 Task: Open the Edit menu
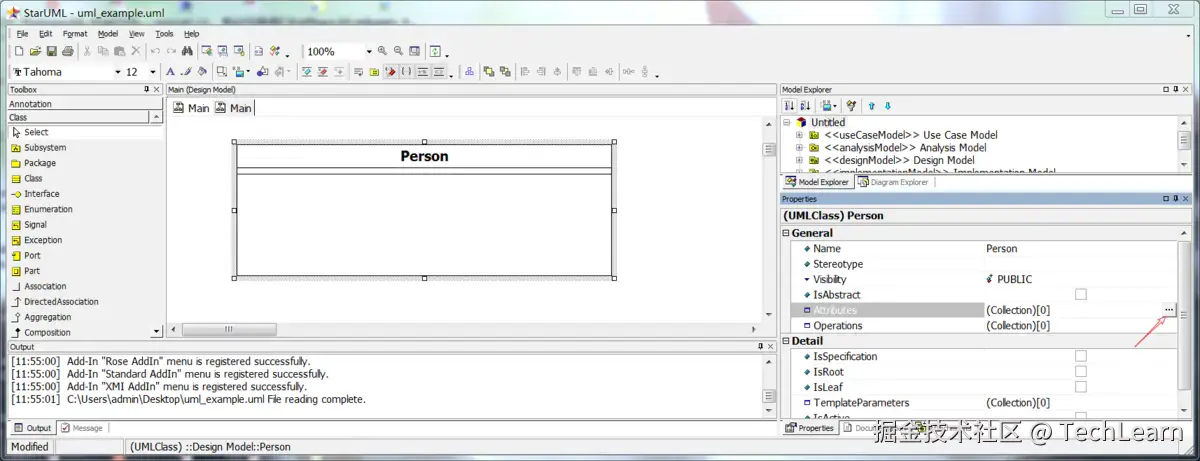point(46,34)
